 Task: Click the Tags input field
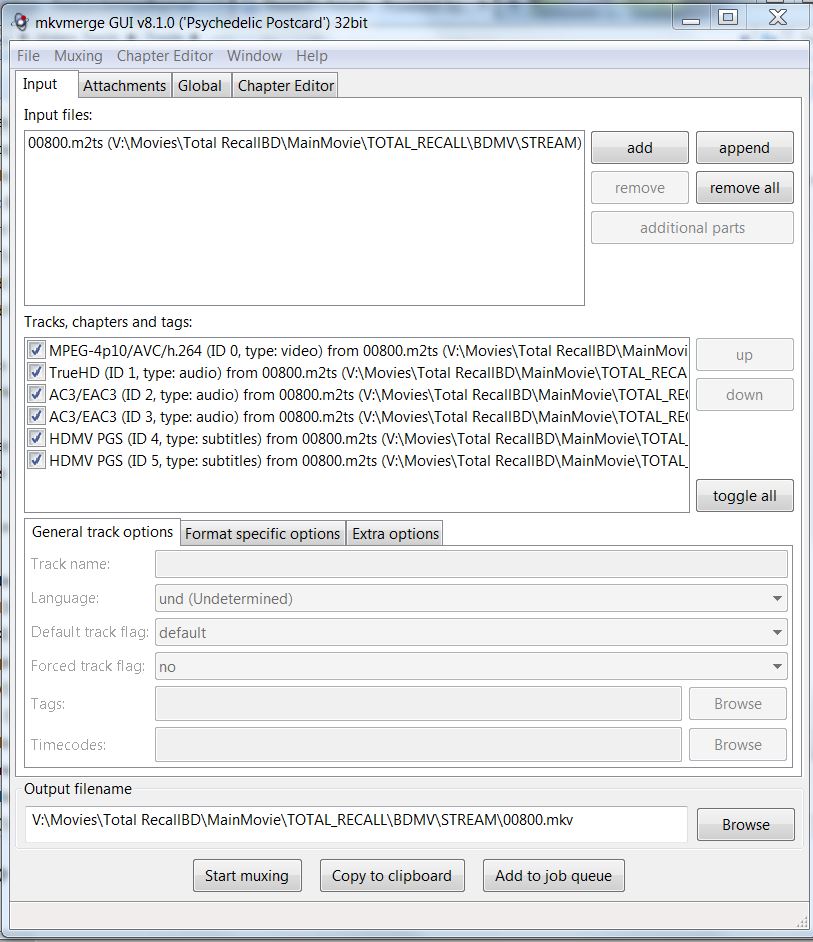(x=418, y=703)
